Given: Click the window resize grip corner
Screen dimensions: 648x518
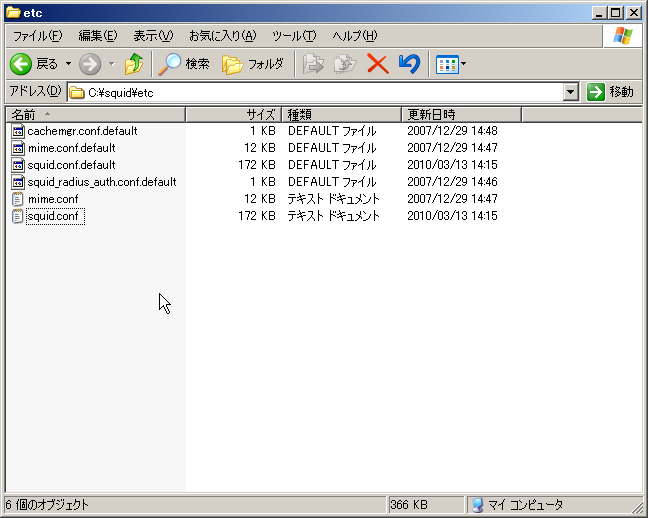Looking at the screenshot, I should pos(637,507).
